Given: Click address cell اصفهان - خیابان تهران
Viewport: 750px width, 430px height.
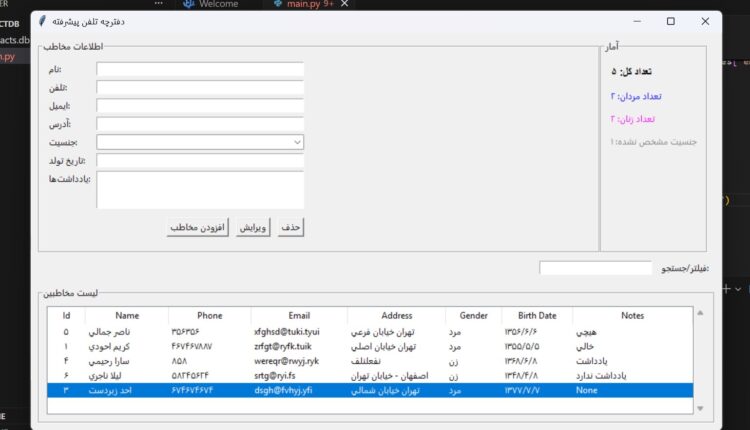Looking at the screenshot, I should point(389,376).
